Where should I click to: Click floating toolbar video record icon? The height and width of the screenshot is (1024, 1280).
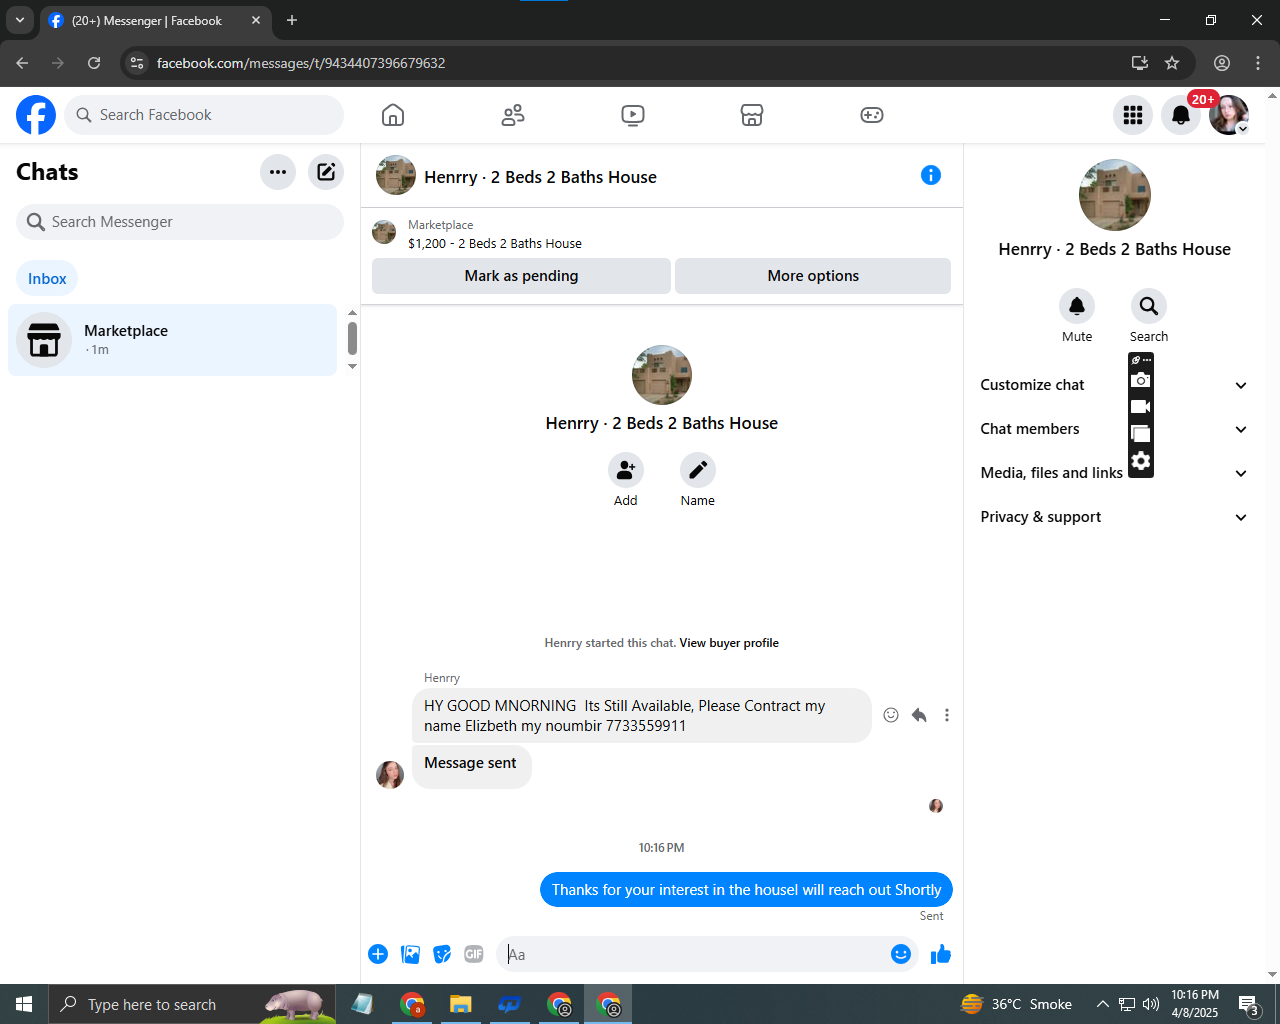[x=1141, y=407]
